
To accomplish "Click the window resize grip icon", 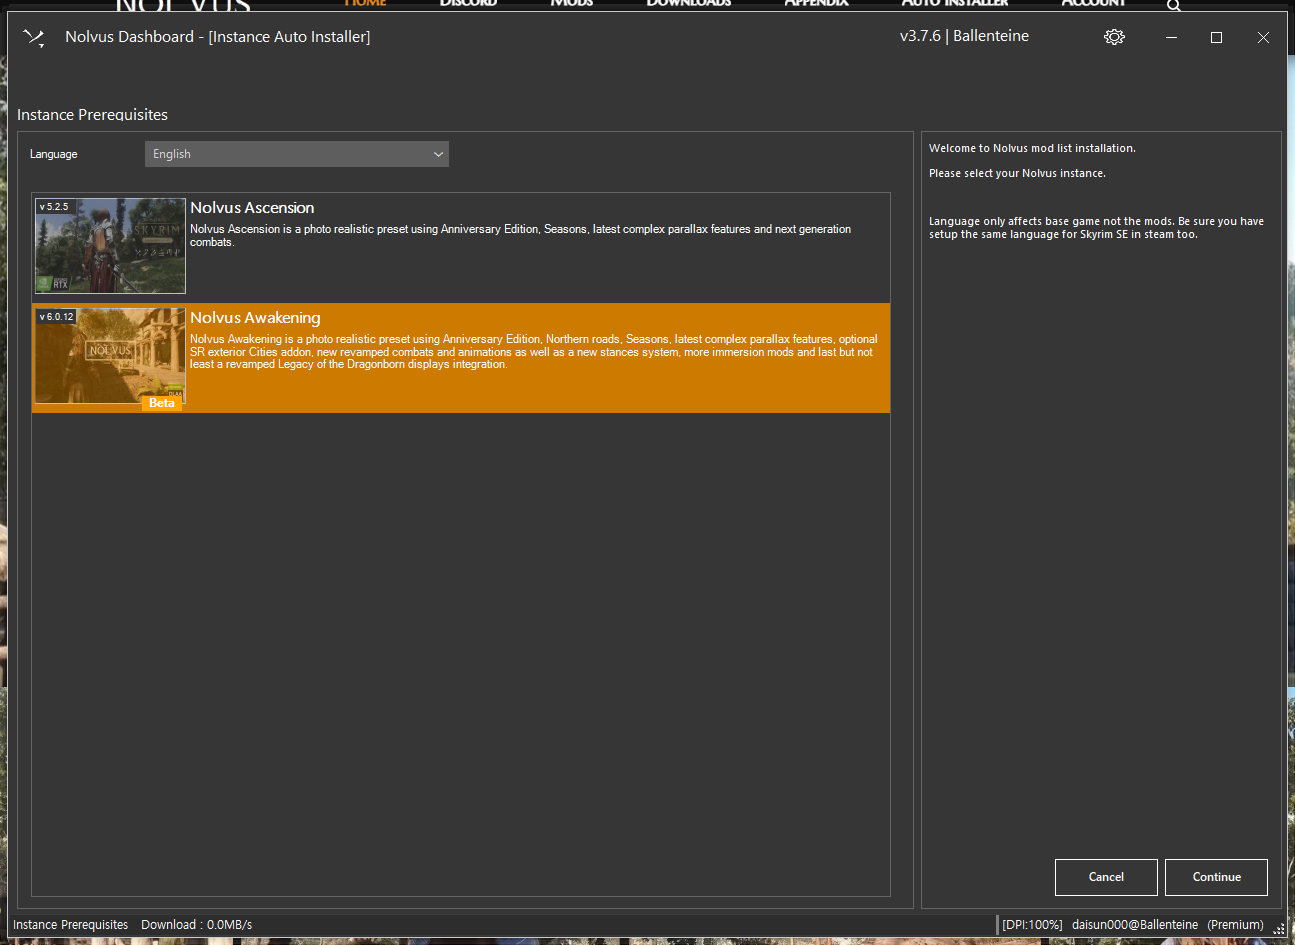I will click(x=1278, y=928).
